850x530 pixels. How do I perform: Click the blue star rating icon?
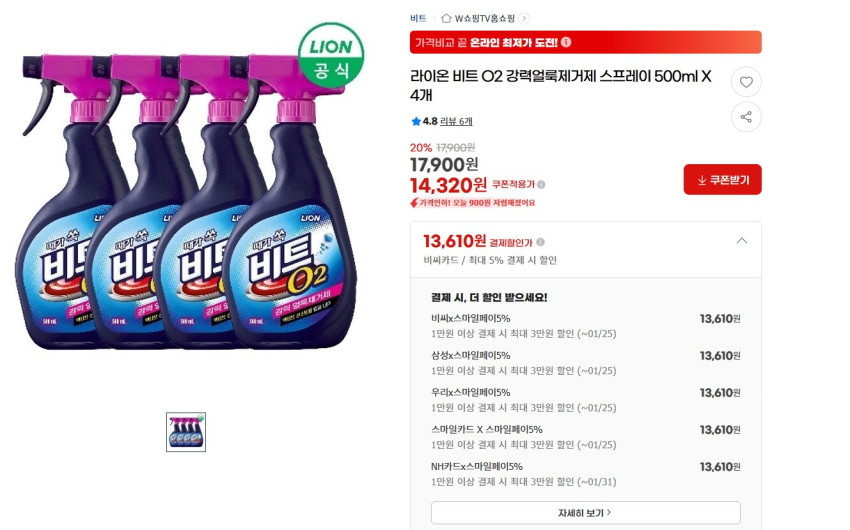coord(416,121)
